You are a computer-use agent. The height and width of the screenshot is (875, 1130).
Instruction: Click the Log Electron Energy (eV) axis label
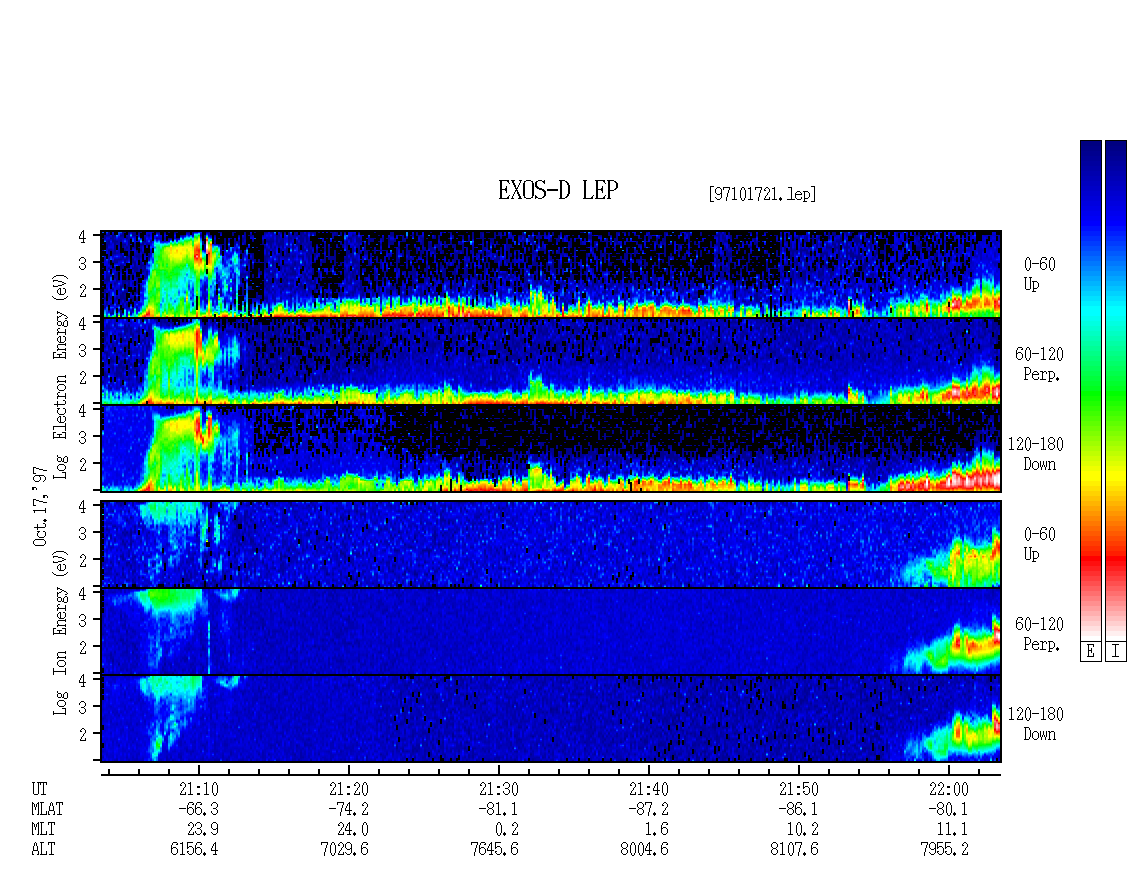[61, 376]
